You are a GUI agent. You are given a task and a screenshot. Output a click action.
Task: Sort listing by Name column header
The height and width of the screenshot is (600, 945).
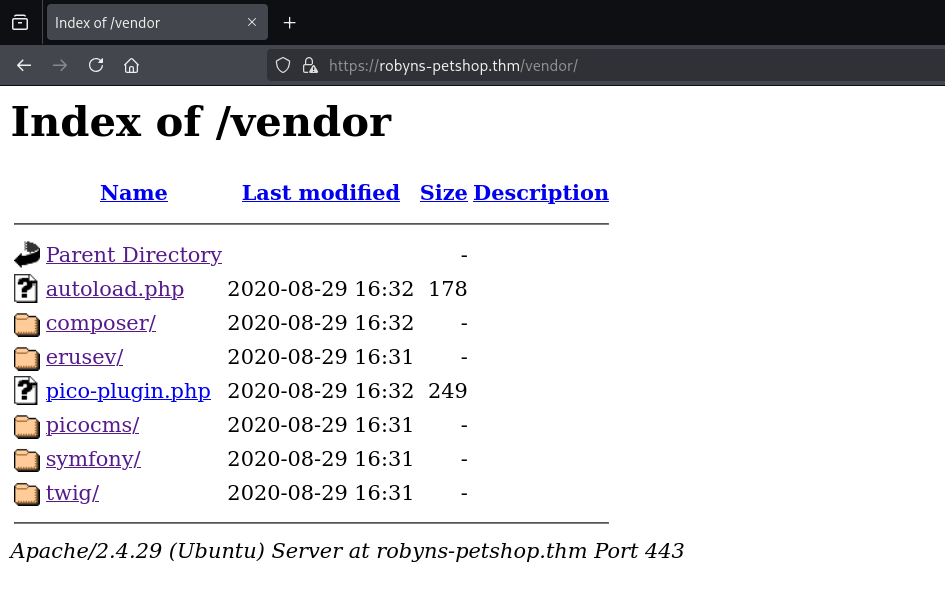click(133, 193)
